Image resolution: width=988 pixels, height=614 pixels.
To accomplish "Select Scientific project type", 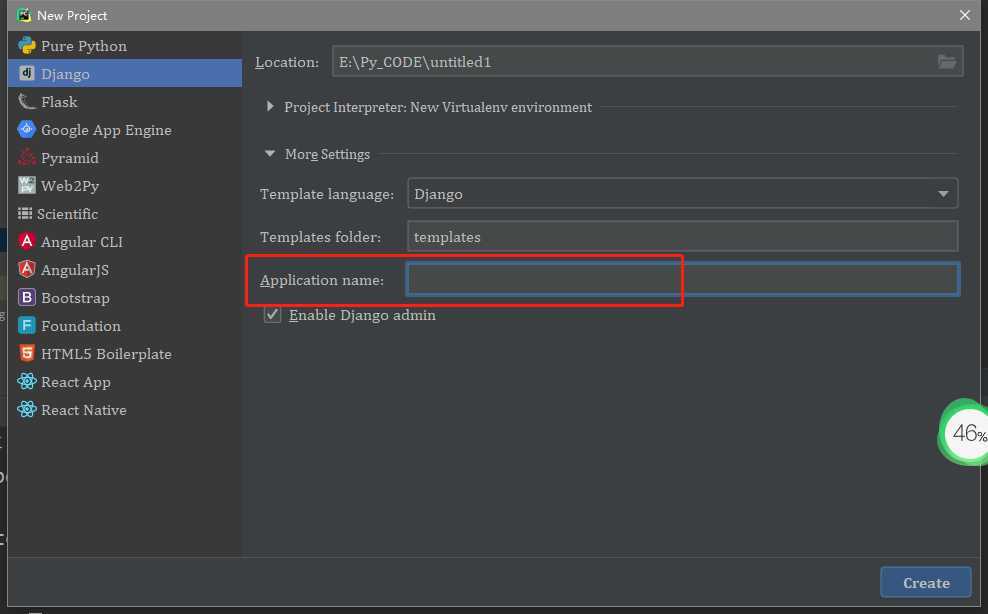I will pos(67,214).
